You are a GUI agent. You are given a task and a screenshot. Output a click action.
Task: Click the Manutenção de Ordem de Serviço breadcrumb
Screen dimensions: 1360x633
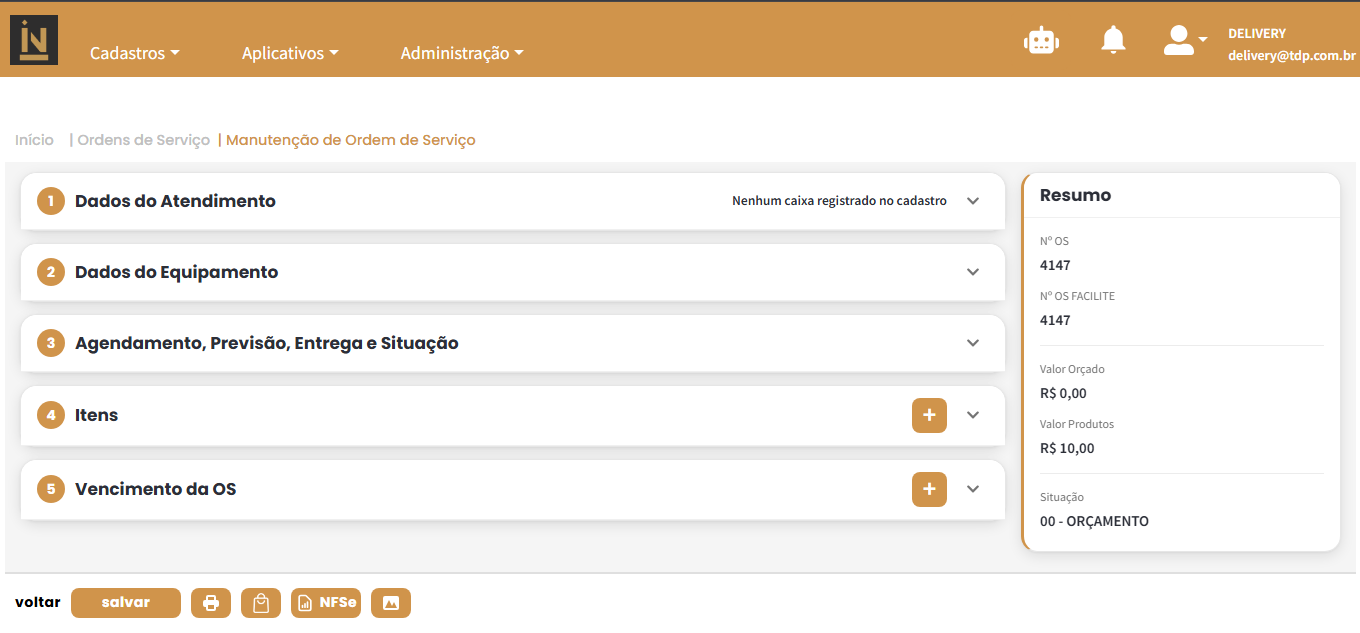(x=351, y=140)
